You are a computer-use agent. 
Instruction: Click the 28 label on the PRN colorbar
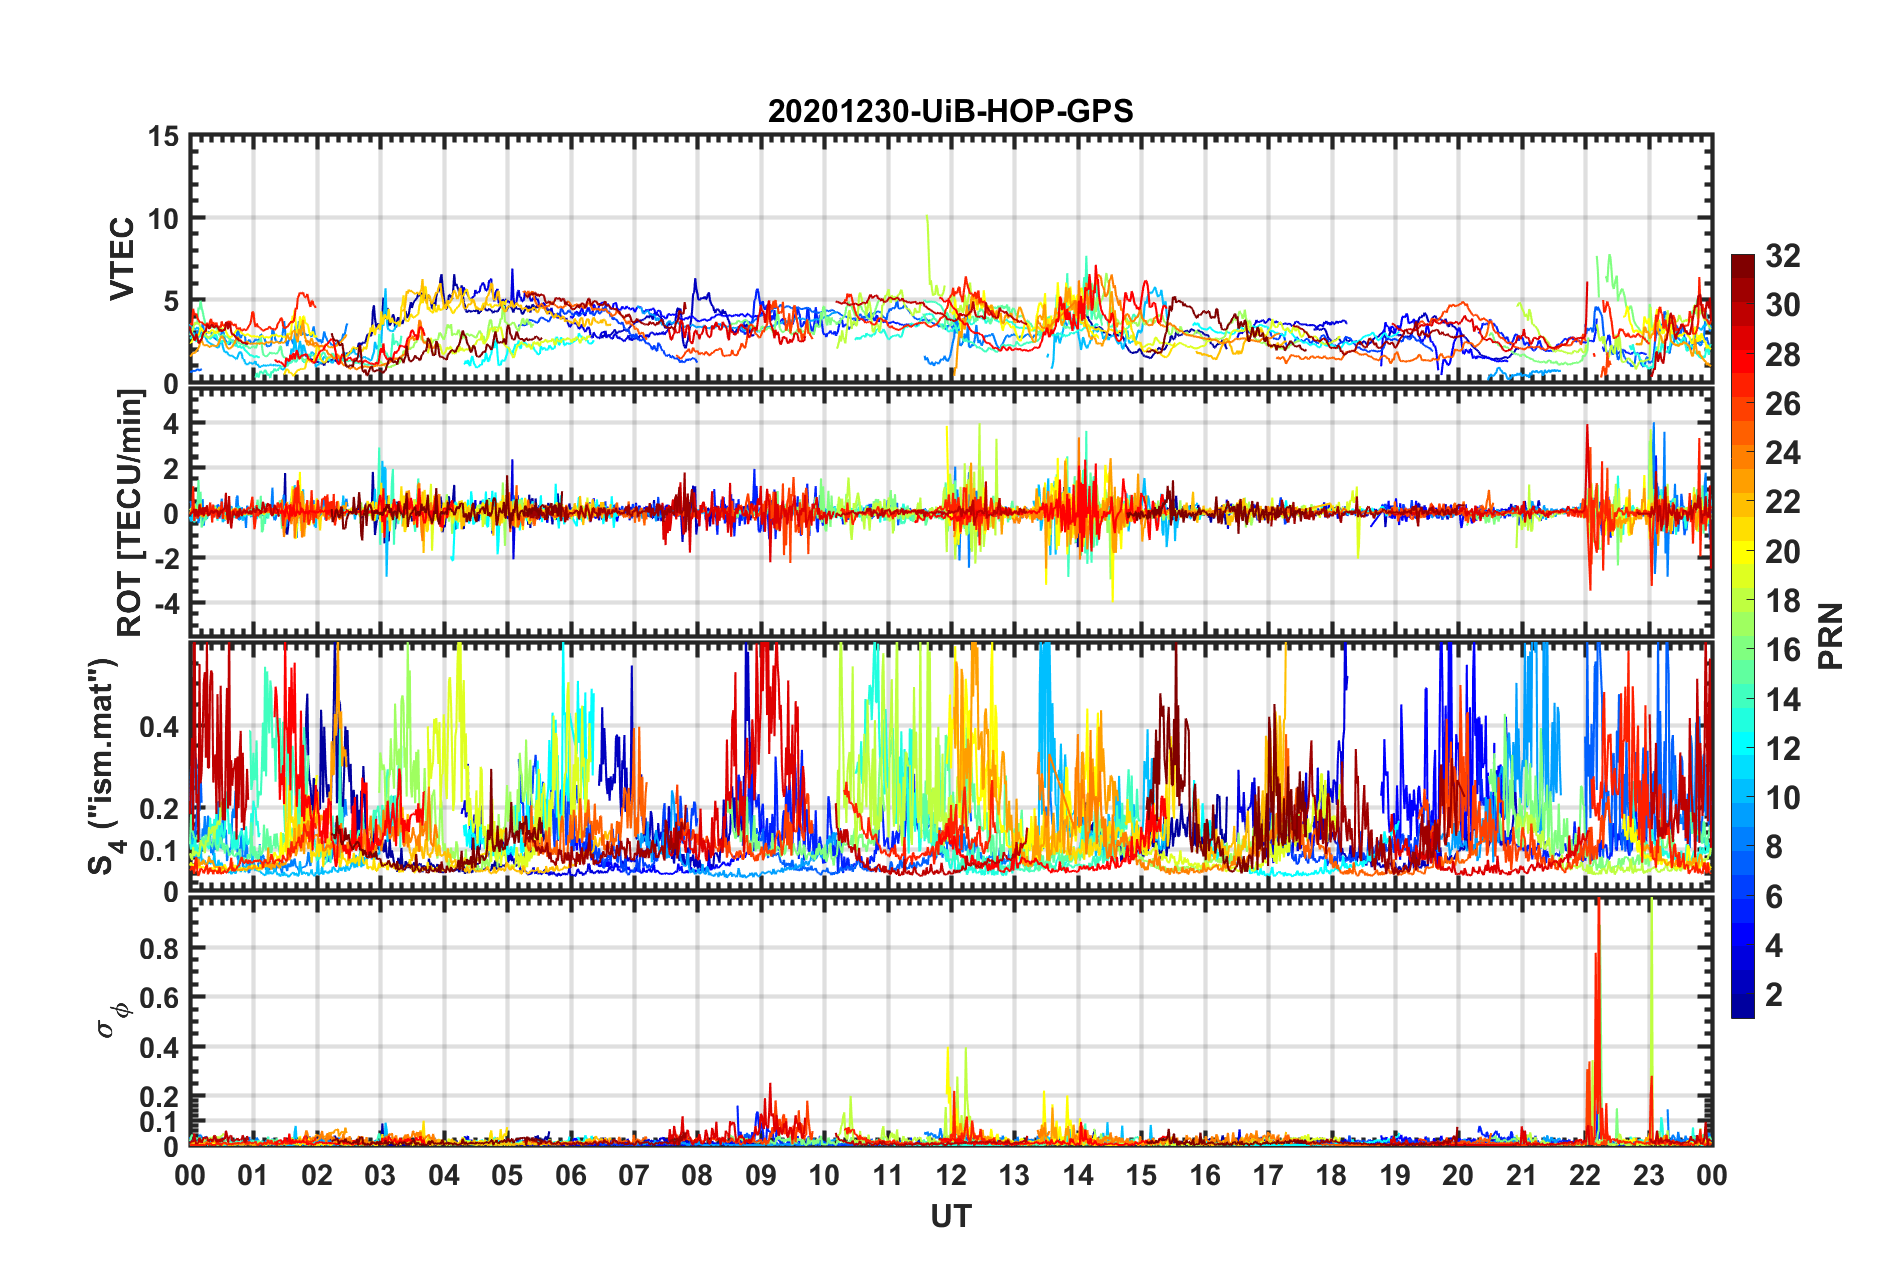(x=1782, y=355)
